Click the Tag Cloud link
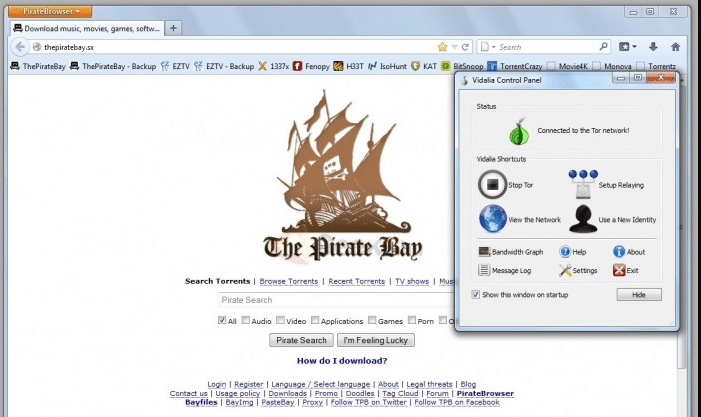The image size is (701, 417). [400, 393]
